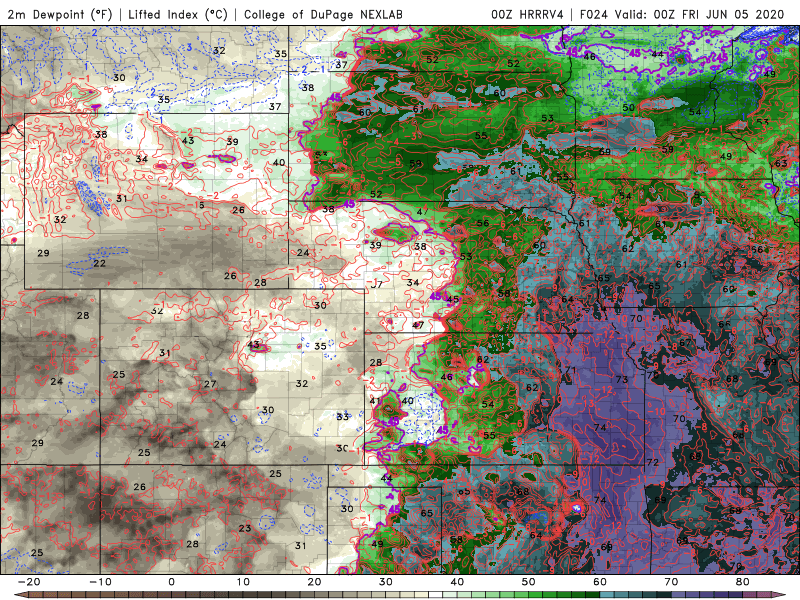
Task: Click the "F024 Valid: 00Z FRI JUN 05 2020" text
Action: click(x=682, y=14)
